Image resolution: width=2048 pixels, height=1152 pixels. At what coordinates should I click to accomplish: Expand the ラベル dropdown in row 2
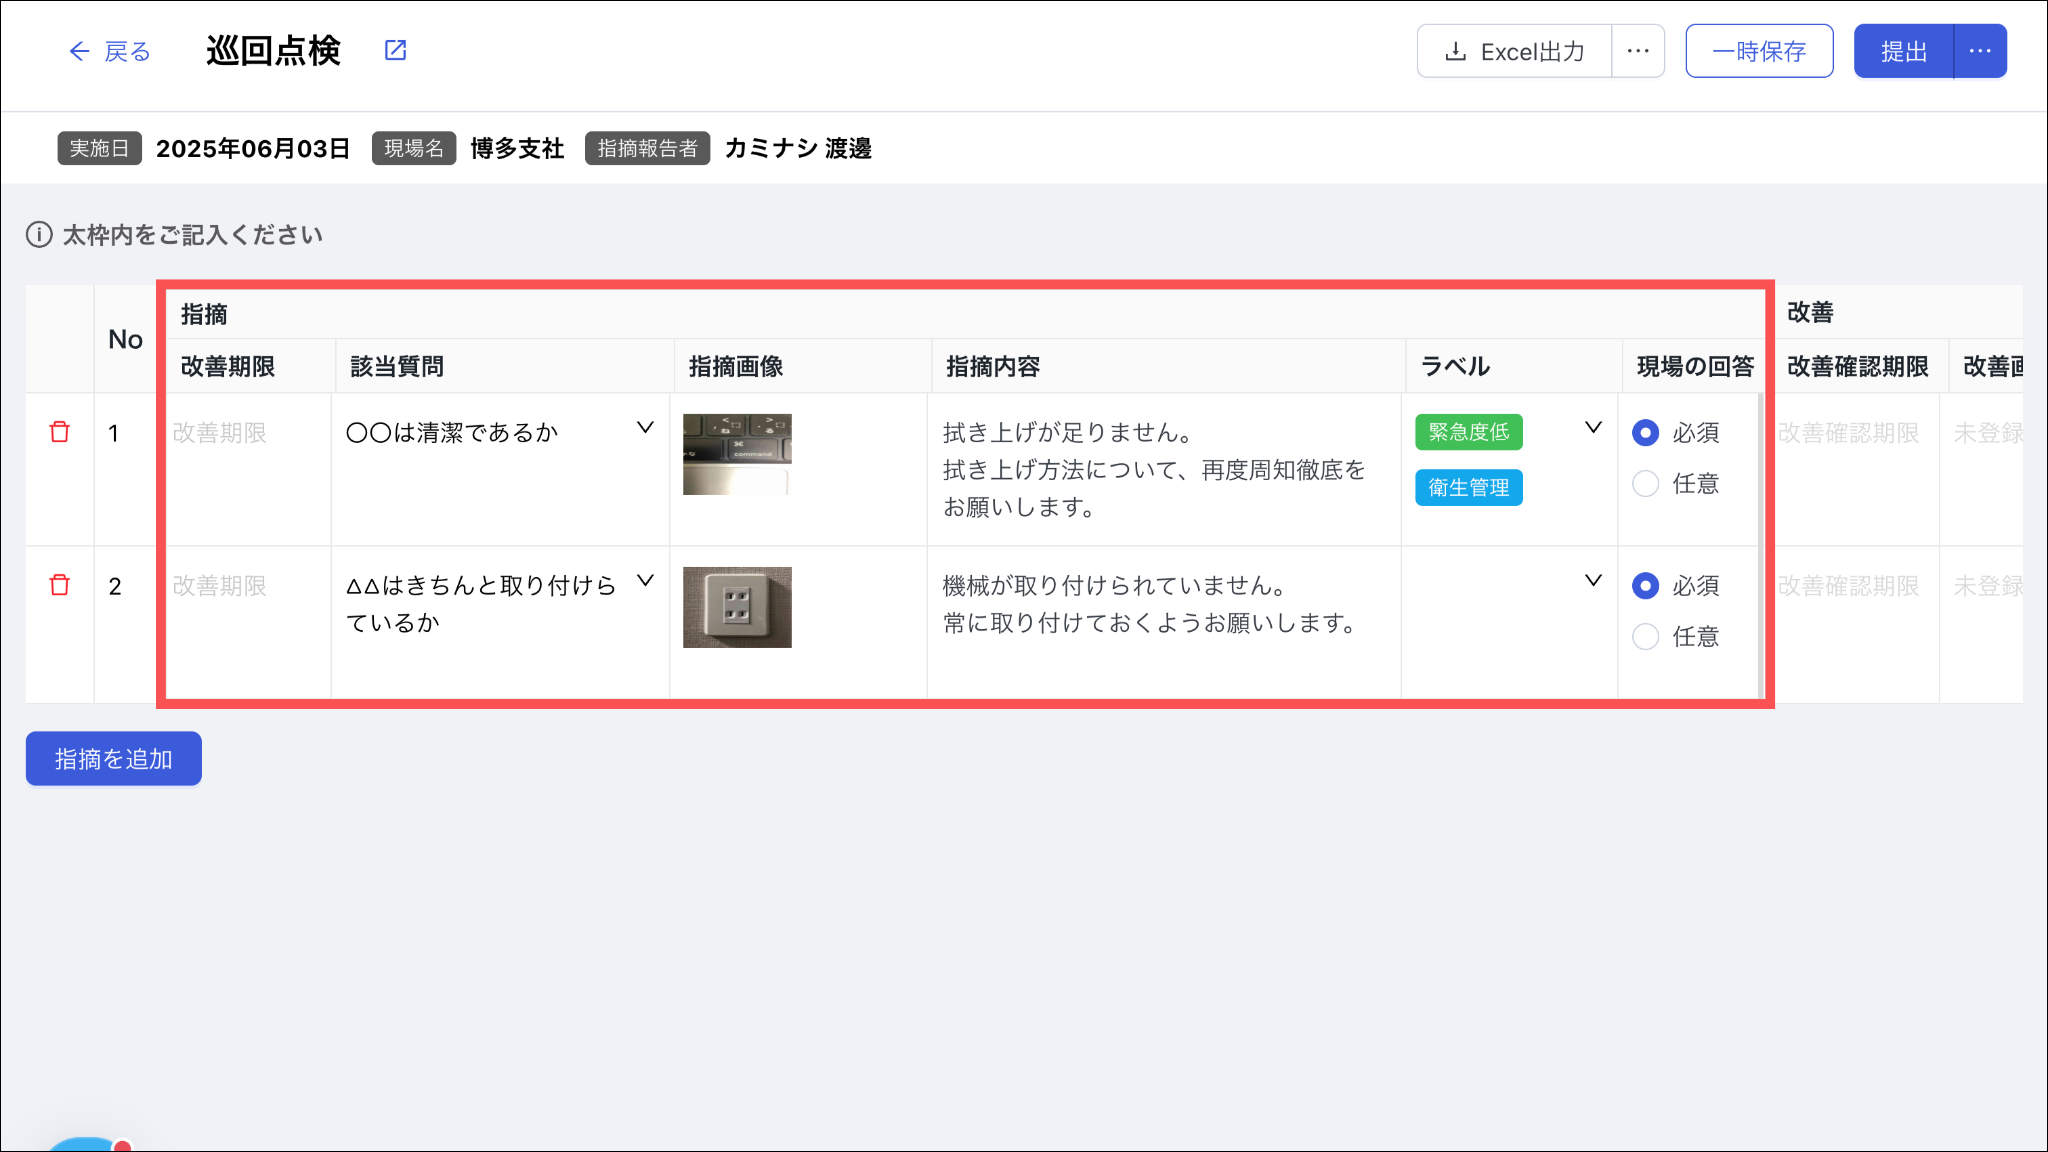[1593, 581]
